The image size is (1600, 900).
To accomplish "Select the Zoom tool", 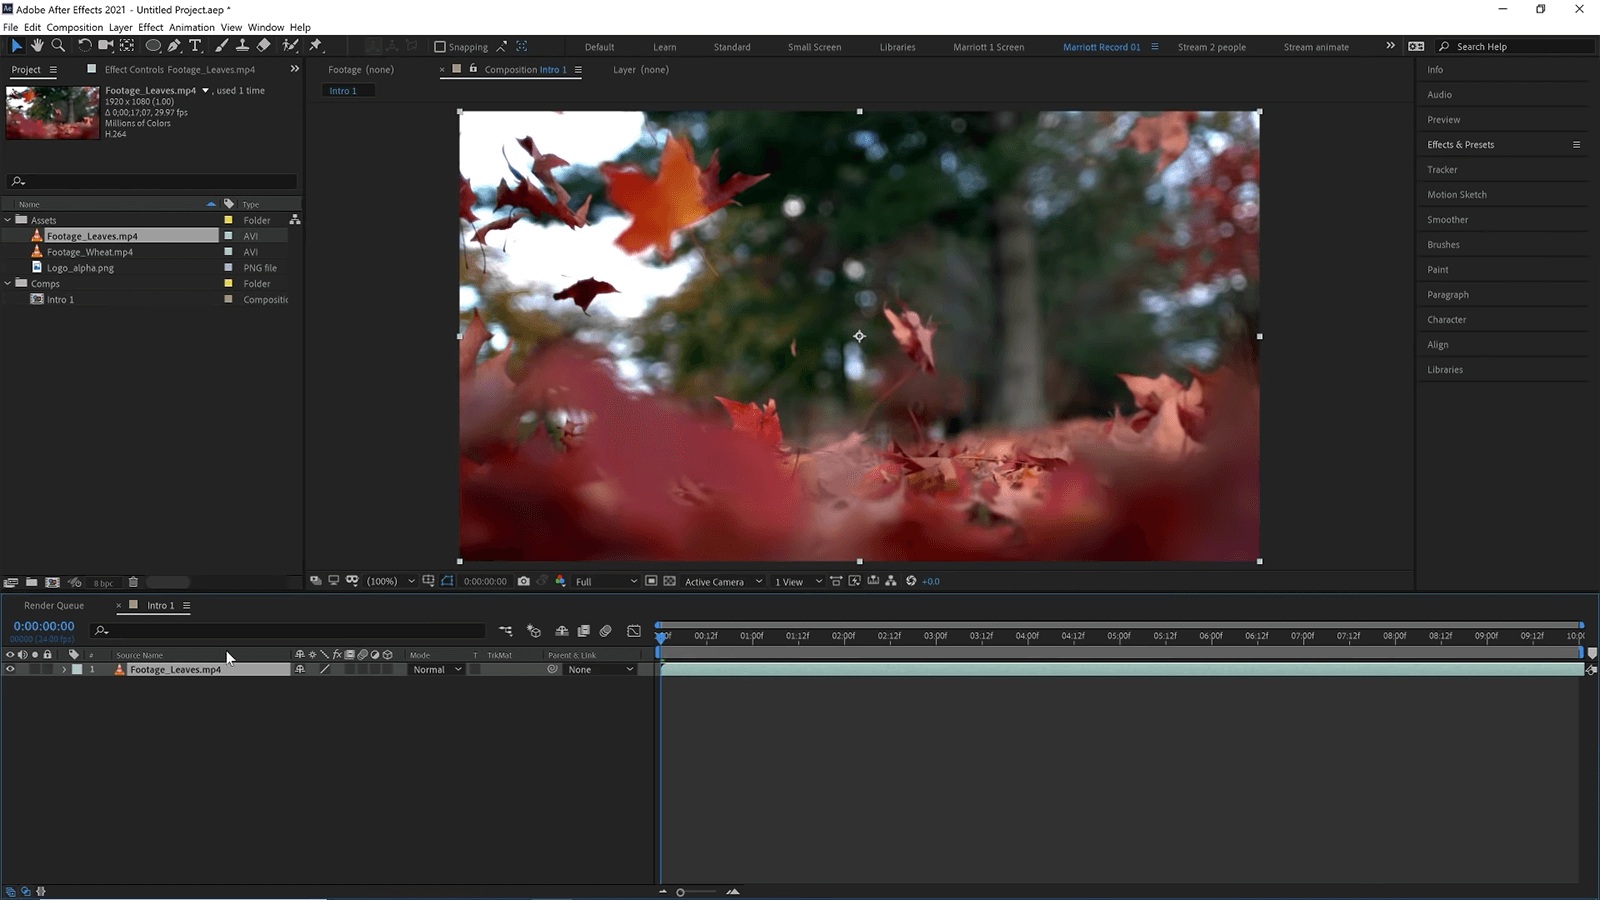I will [58, 46].
